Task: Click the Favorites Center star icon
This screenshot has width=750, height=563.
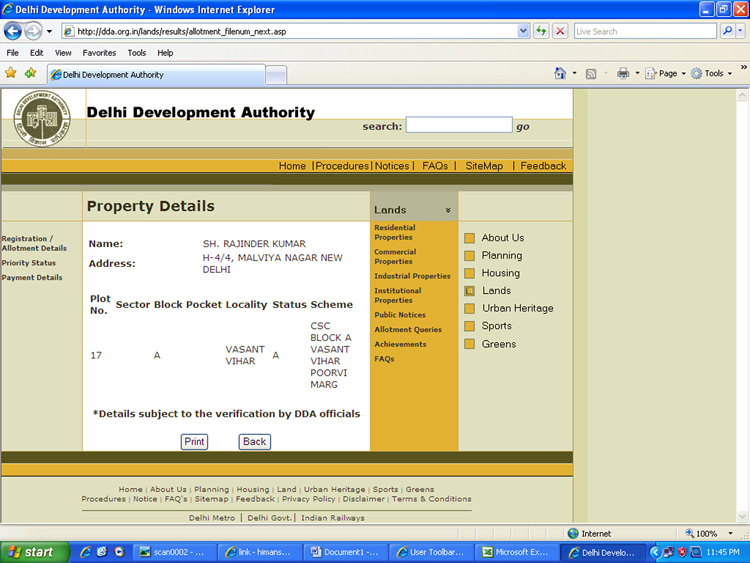Action: 11,73
